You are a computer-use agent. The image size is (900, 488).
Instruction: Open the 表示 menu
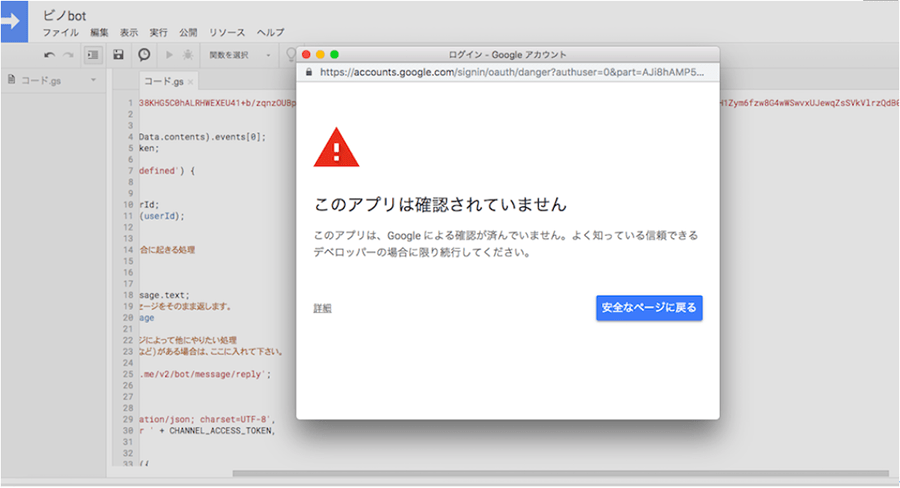point(129,33)
